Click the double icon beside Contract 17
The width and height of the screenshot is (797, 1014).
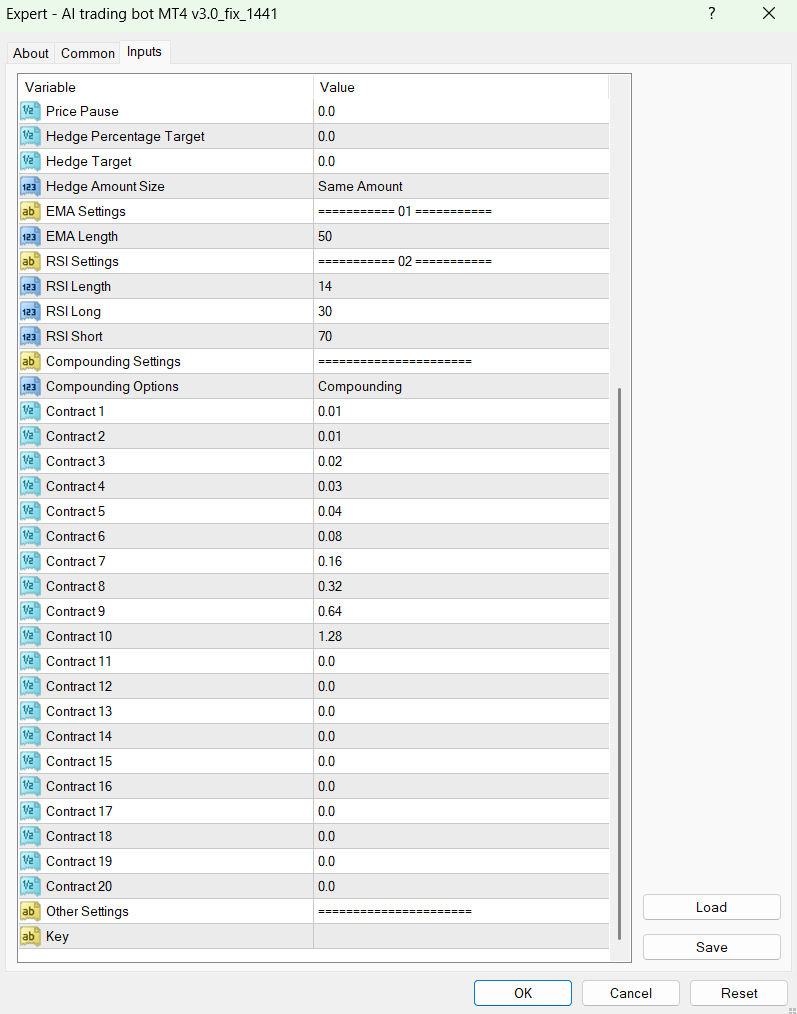tap(30, 812)
